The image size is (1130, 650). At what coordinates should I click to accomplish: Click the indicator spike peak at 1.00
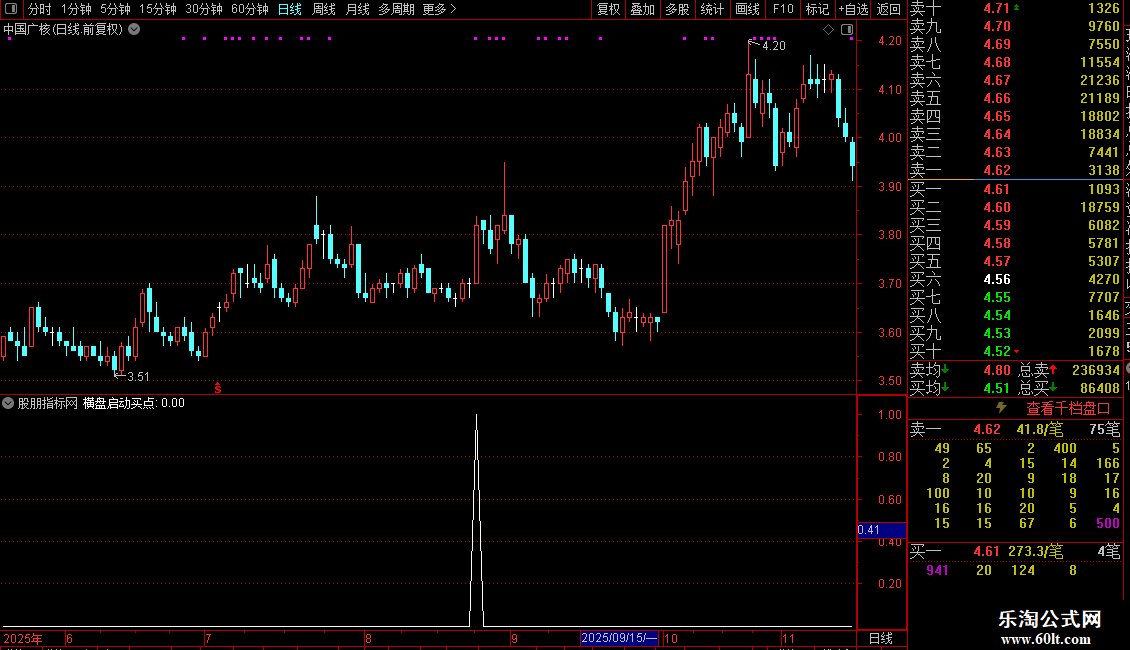coord(476,416)
